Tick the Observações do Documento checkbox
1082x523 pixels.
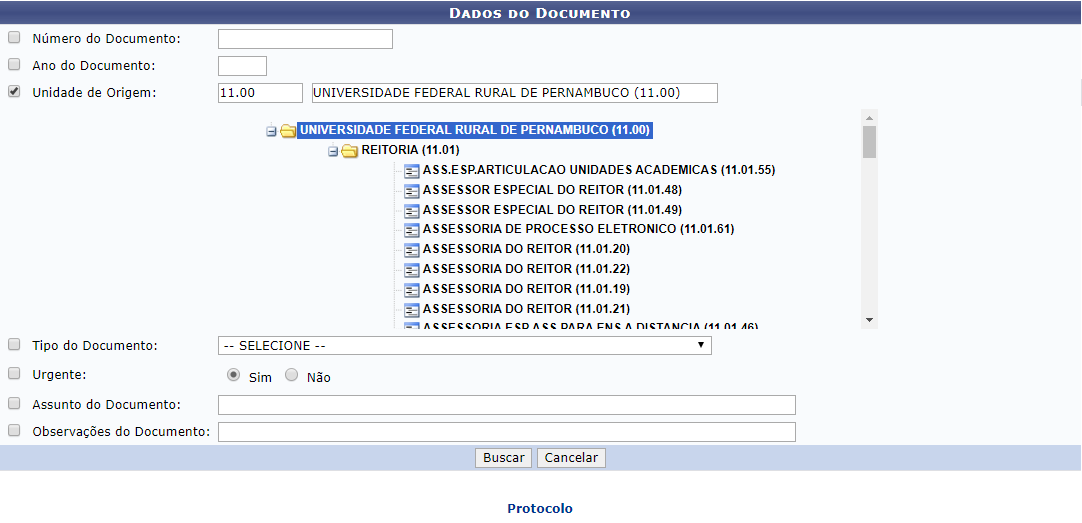coord(14,430)
